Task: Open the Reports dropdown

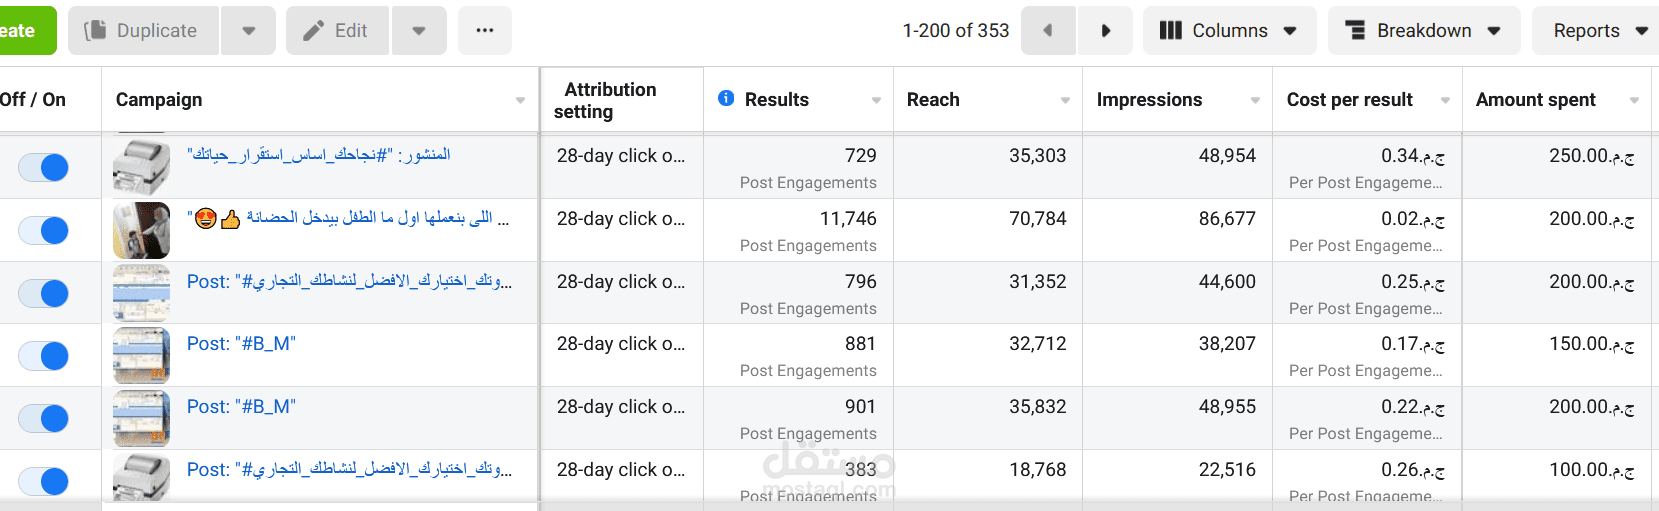Action: tap(1599, 31)
